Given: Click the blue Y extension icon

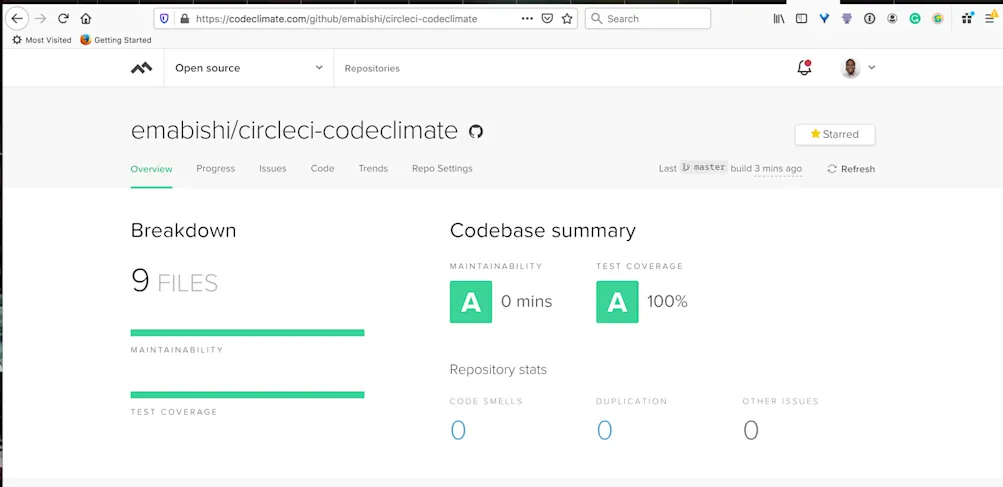Looking at the screenshot, I should 824,19.
